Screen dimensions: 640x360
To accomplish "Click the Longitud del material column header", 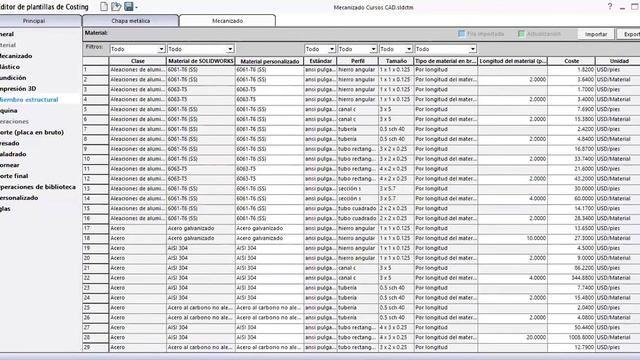I will [x=512, y=61].
